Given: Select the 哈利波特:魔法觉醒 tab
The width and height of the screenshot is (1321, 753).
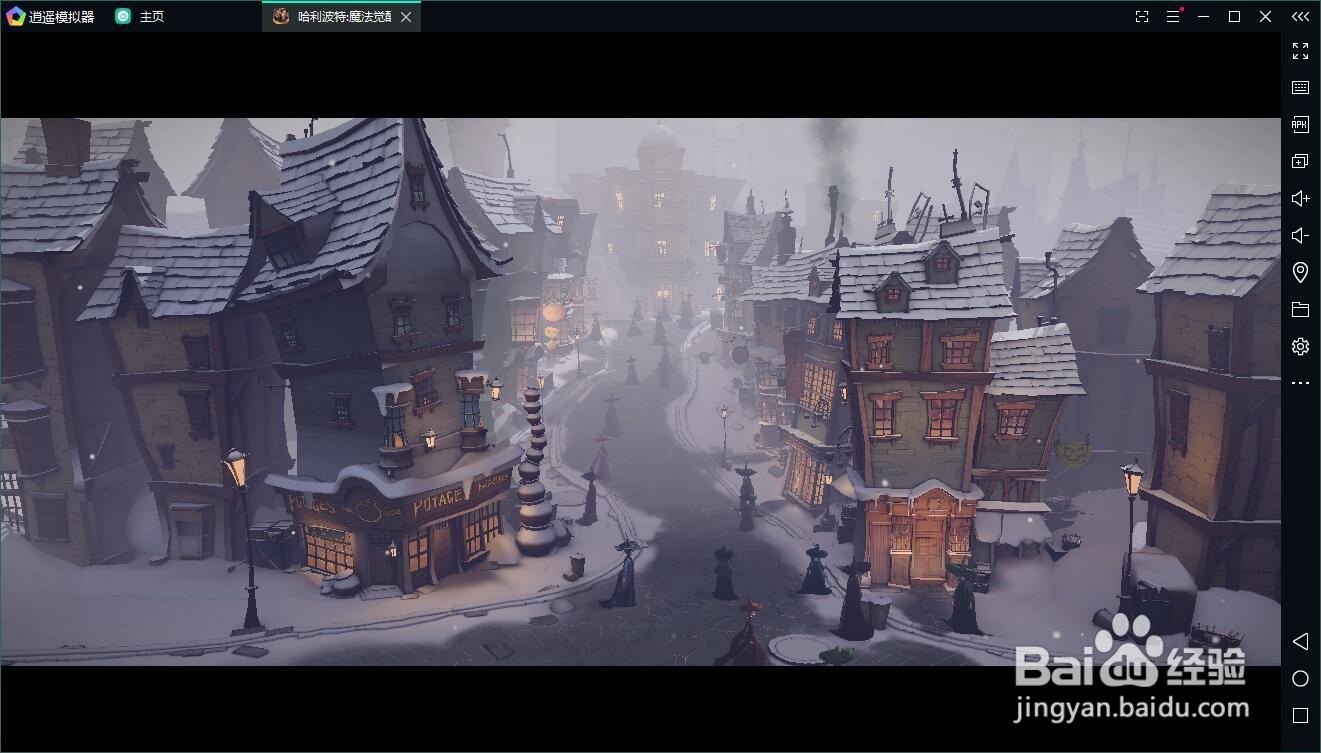Looking at the screenshot, I should point(341,17).
